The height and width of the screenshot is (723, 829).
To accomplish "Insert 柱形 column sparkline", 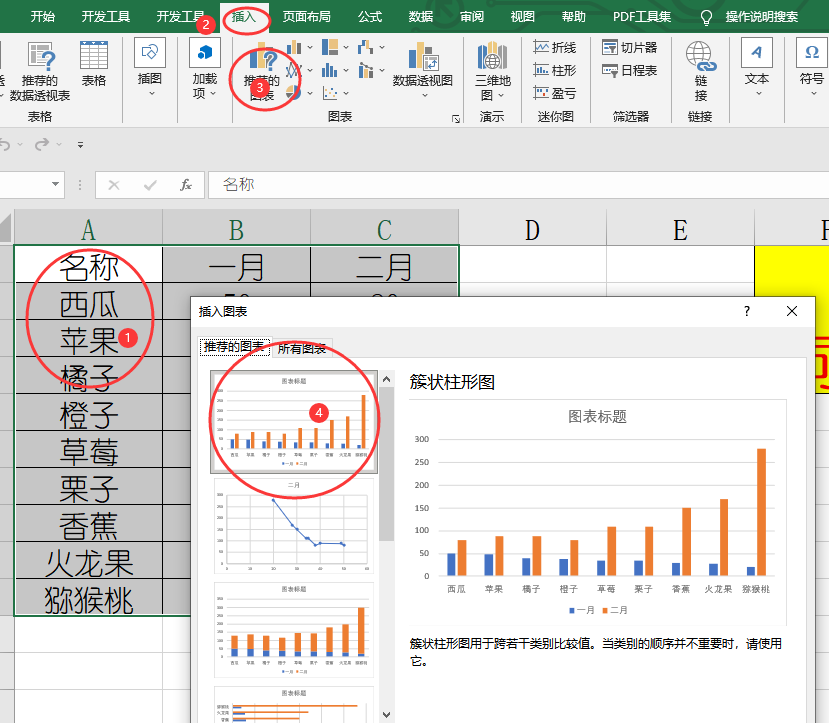I will coord(555,70).
